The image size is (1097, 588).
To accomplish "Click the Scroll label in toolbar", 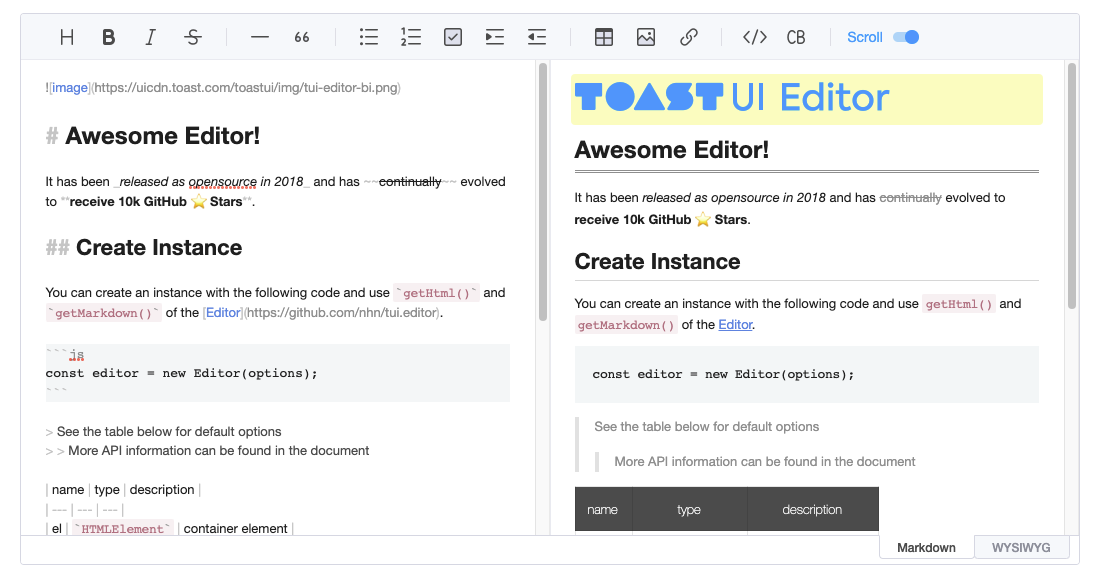I will coord(865,37).
